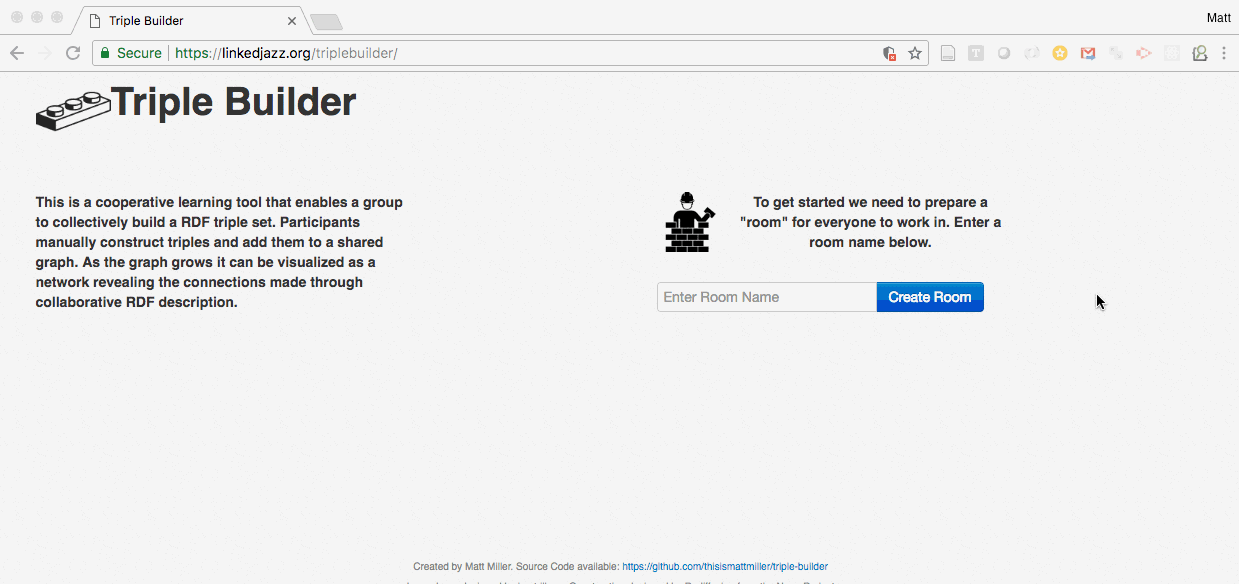Select the Triple Builder browser tab
1239x584 pixels.
pos(188,20)
